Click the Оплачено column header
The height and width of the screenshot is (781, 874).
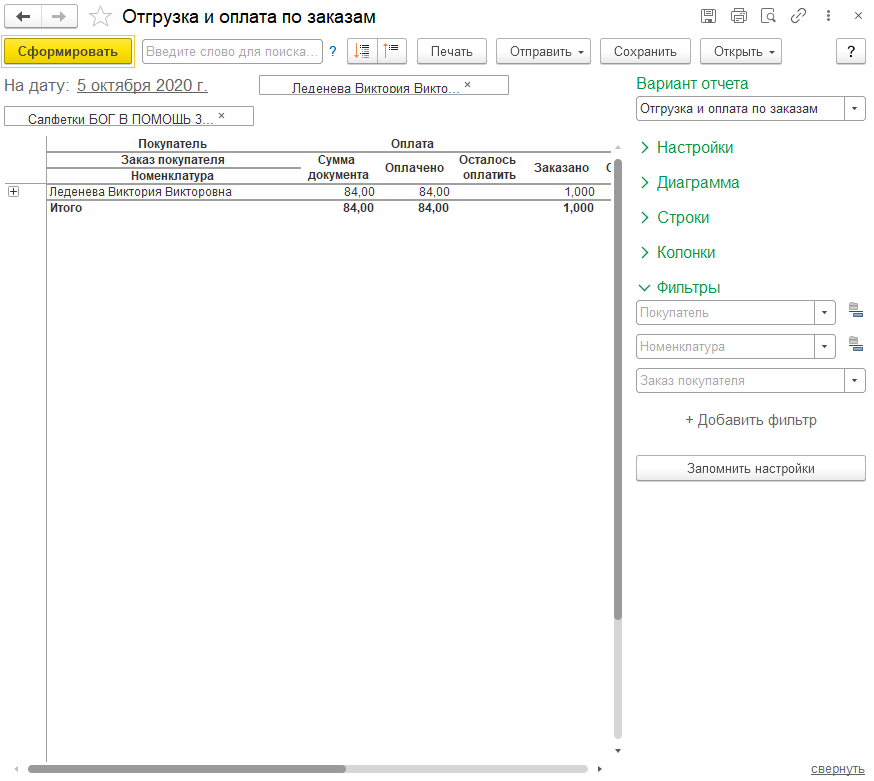414,168
